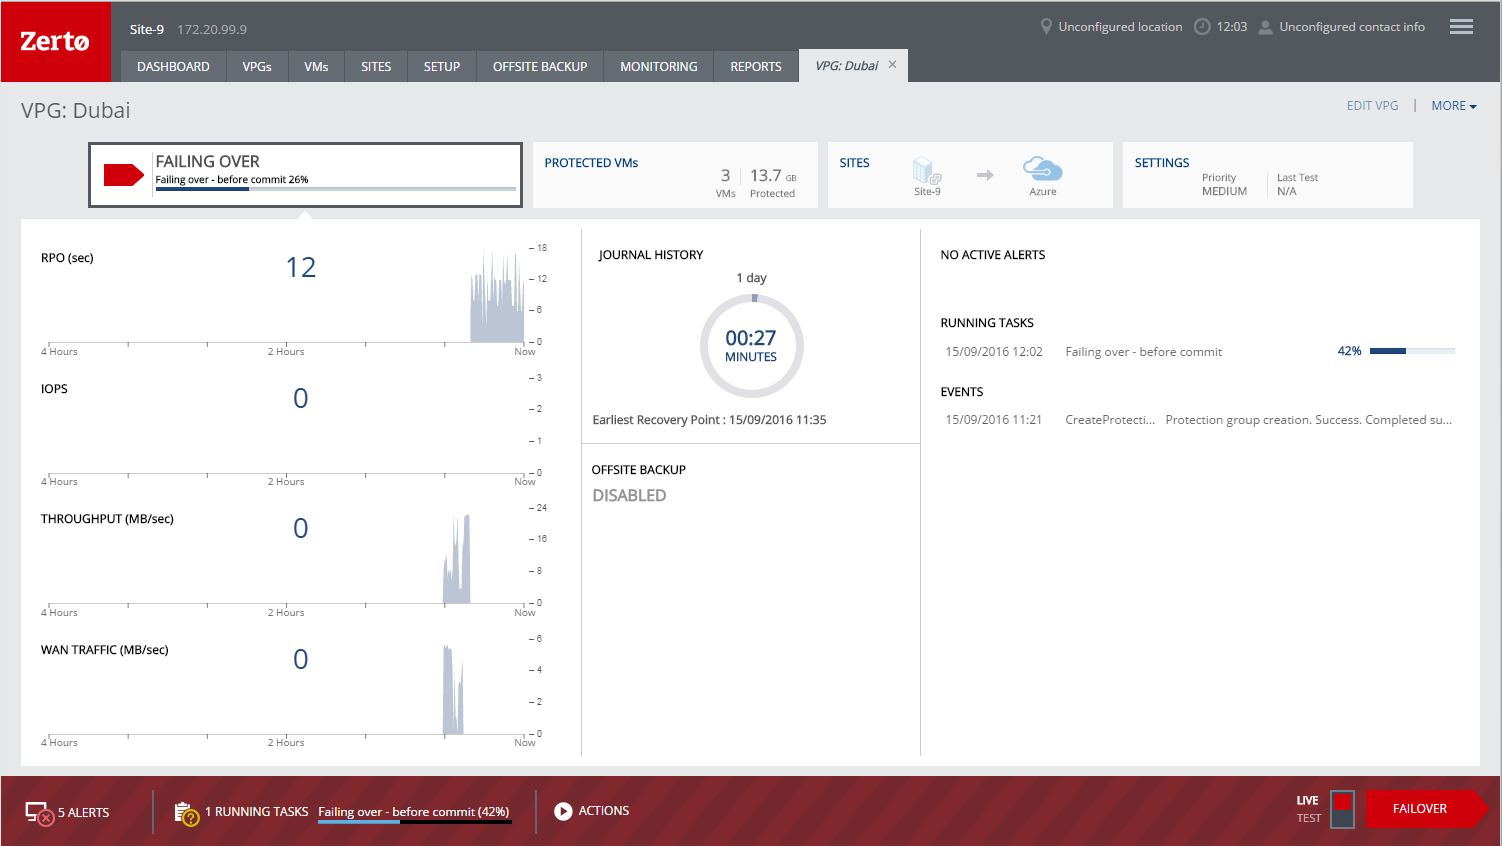The height and width of the screenshot is (846, 1502).
Task: Click the running task dated 15/09/2016 12:02
Action: (1199, 352)
